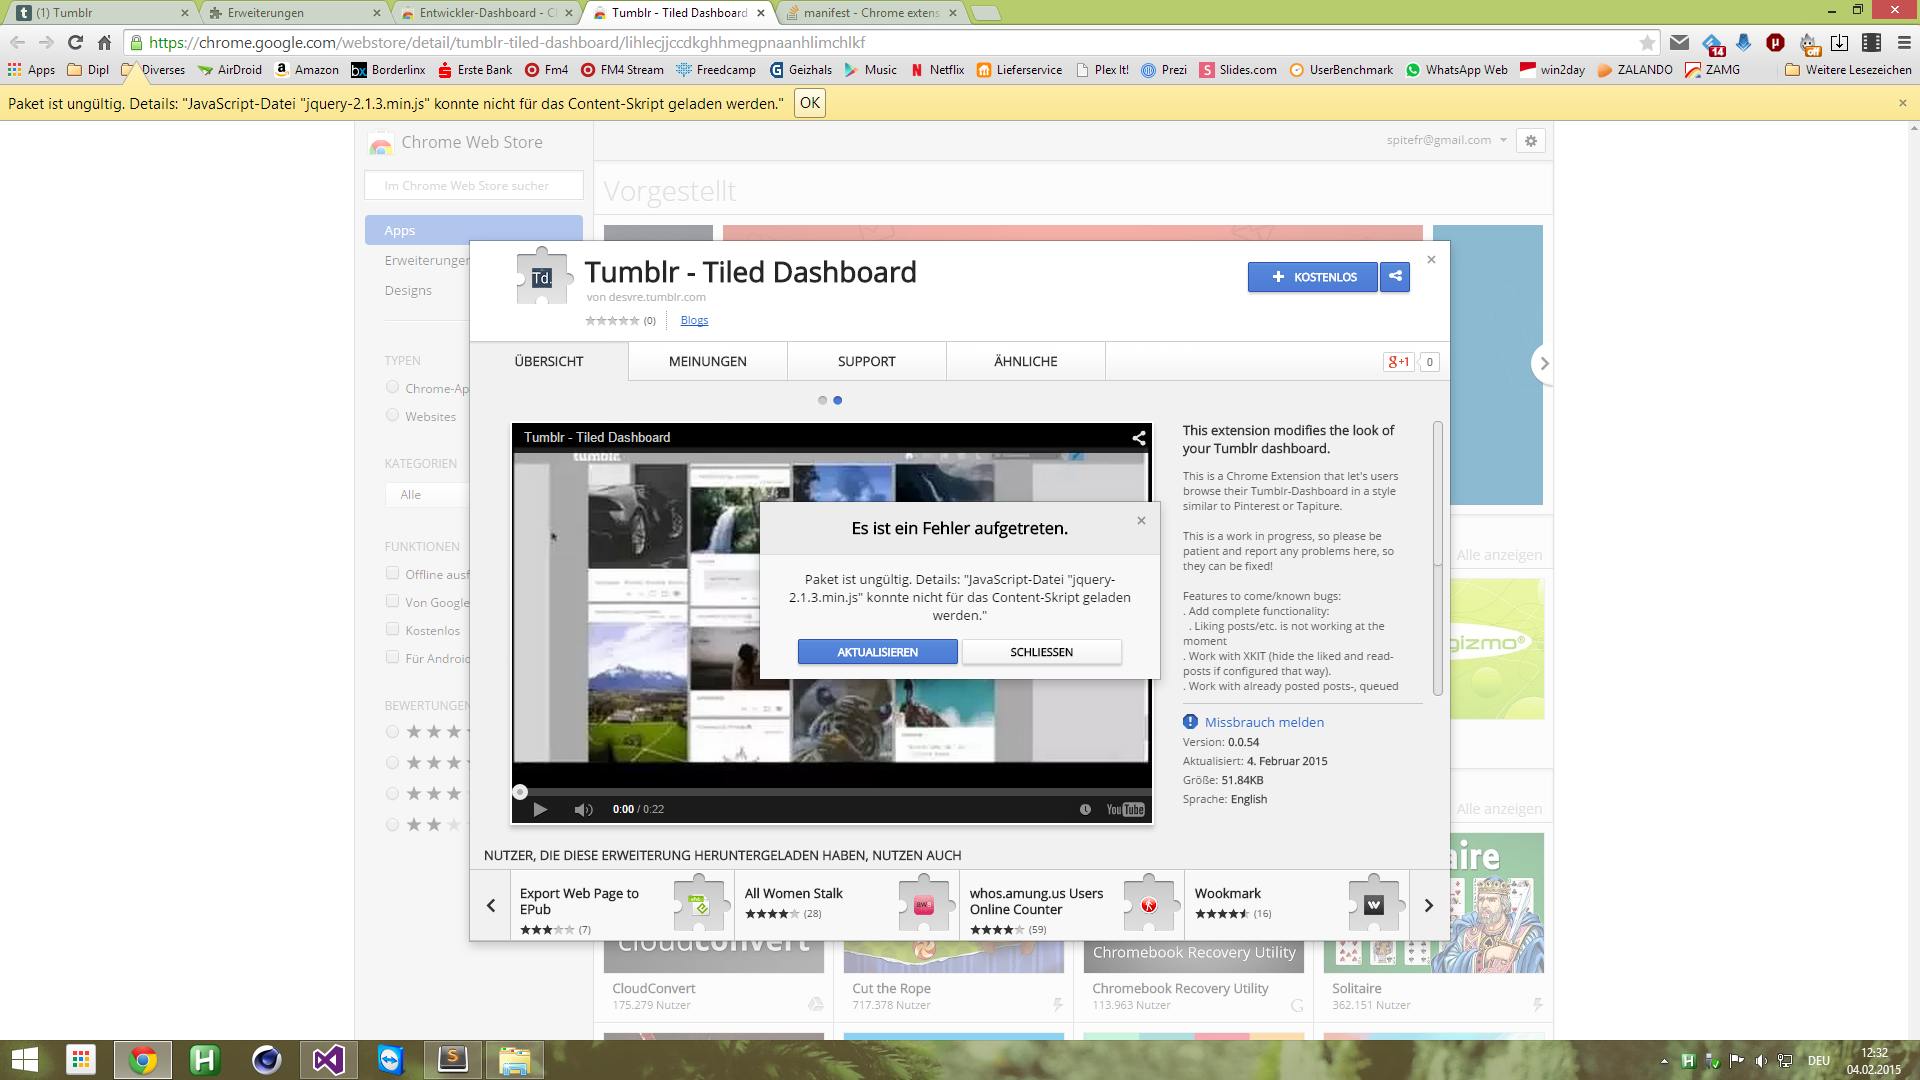Select Websites radio button
The image size is (1920, 1080).
pos(392,415)
